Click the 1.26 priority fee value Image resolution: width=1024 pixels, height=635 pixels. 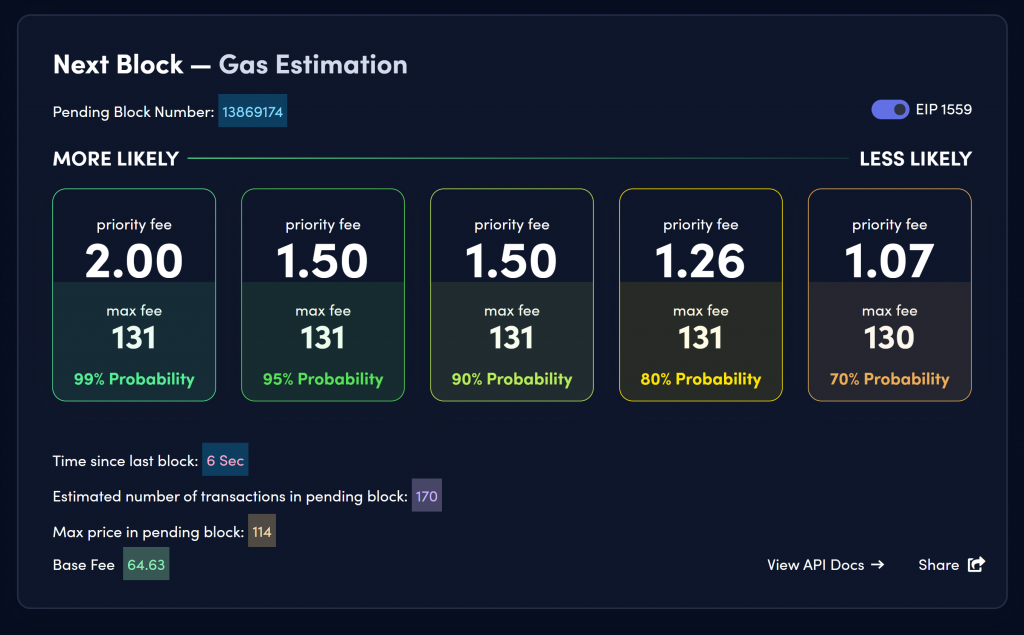click(x=700, y=261)
